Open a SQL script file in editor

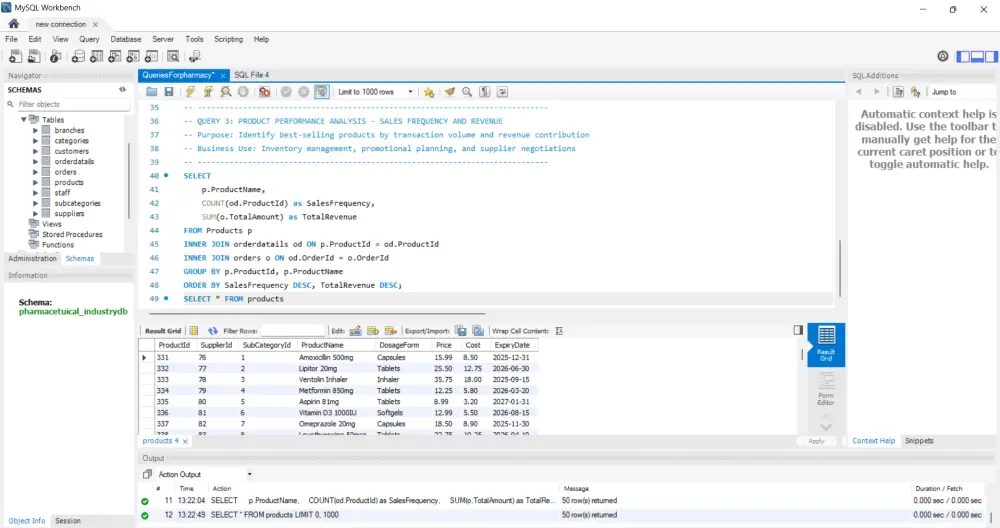click(151, 92)
